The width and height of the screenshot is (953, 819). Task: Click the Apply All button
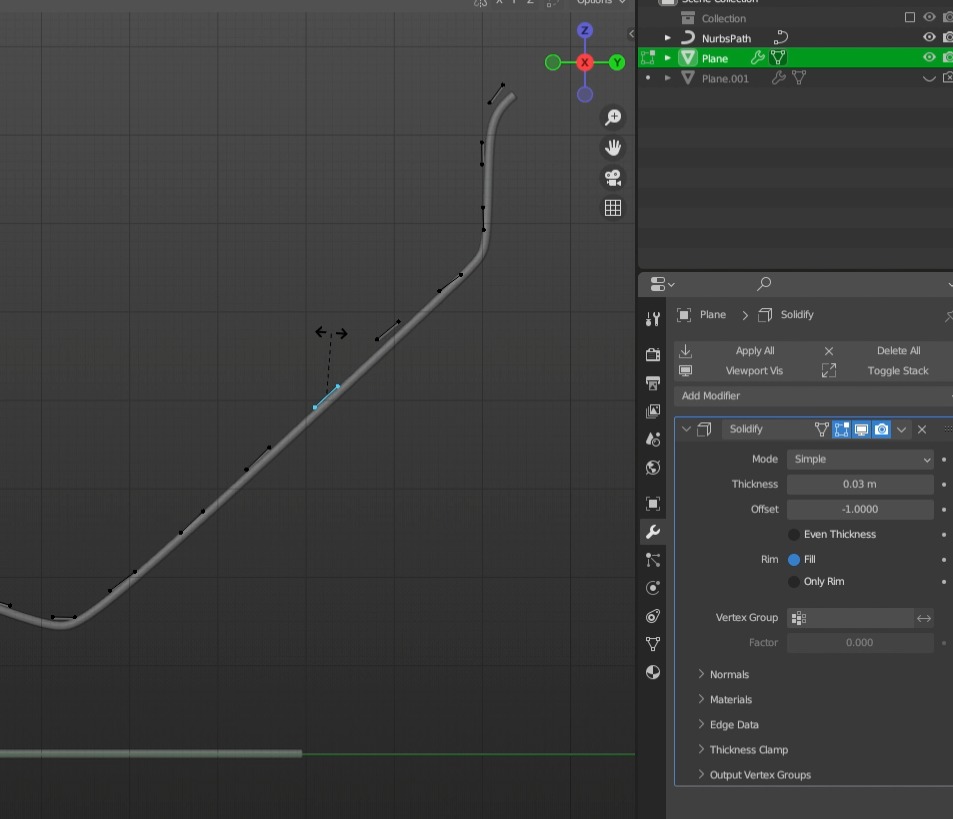pyautogui.click(x=754, y=351)
